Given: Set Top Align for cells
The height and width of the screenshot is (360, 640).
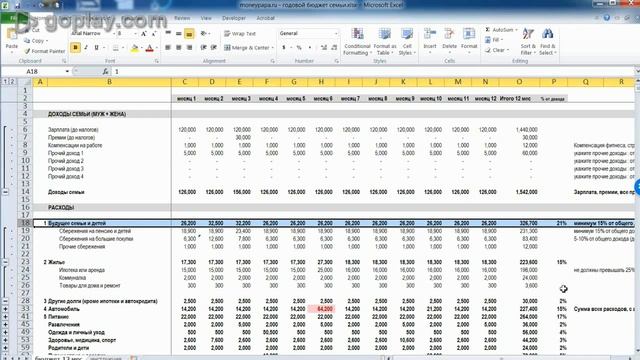Looking at the screenshot, I should point(168,33).
